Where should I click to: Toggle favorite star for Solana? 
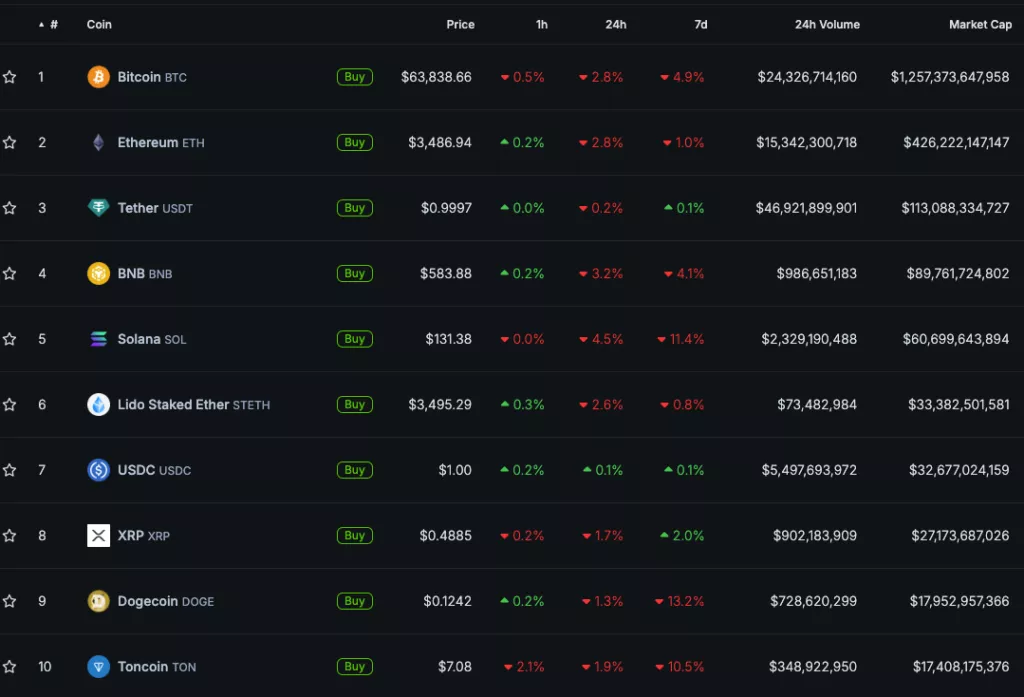[x=9, y=339]
